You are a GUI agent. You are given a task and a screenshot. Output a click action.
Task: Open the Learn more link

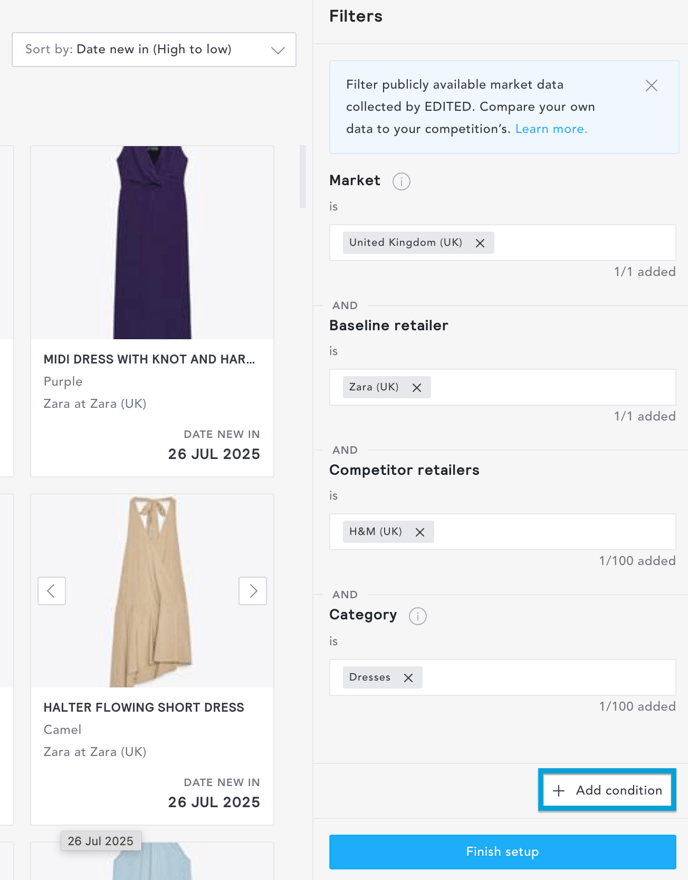click(x=551, y=129)
